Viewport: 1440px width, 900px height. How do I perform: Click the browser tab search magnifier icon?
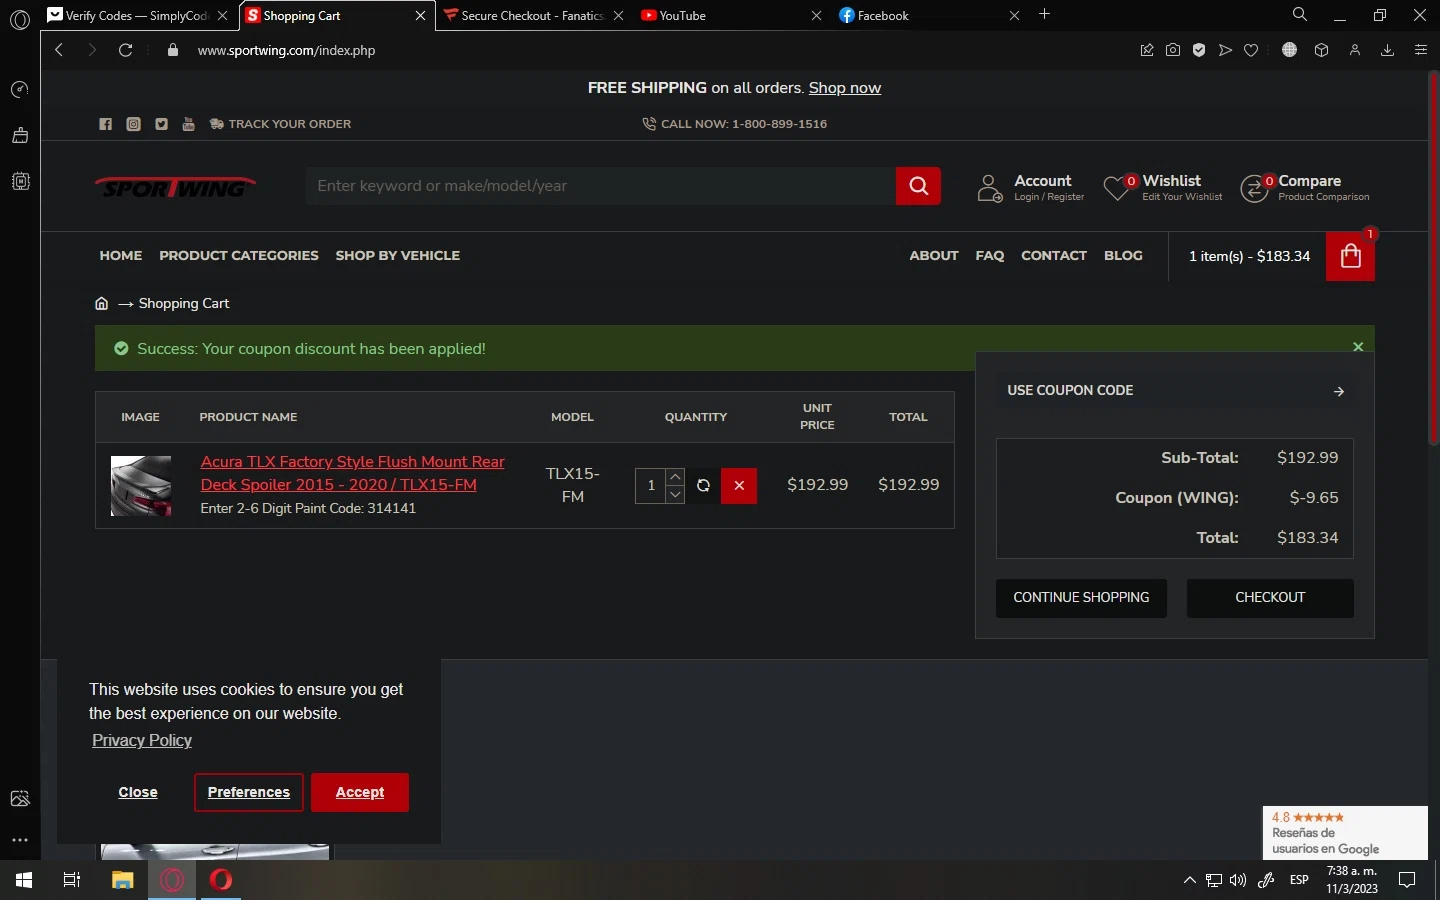point(1299,15)
